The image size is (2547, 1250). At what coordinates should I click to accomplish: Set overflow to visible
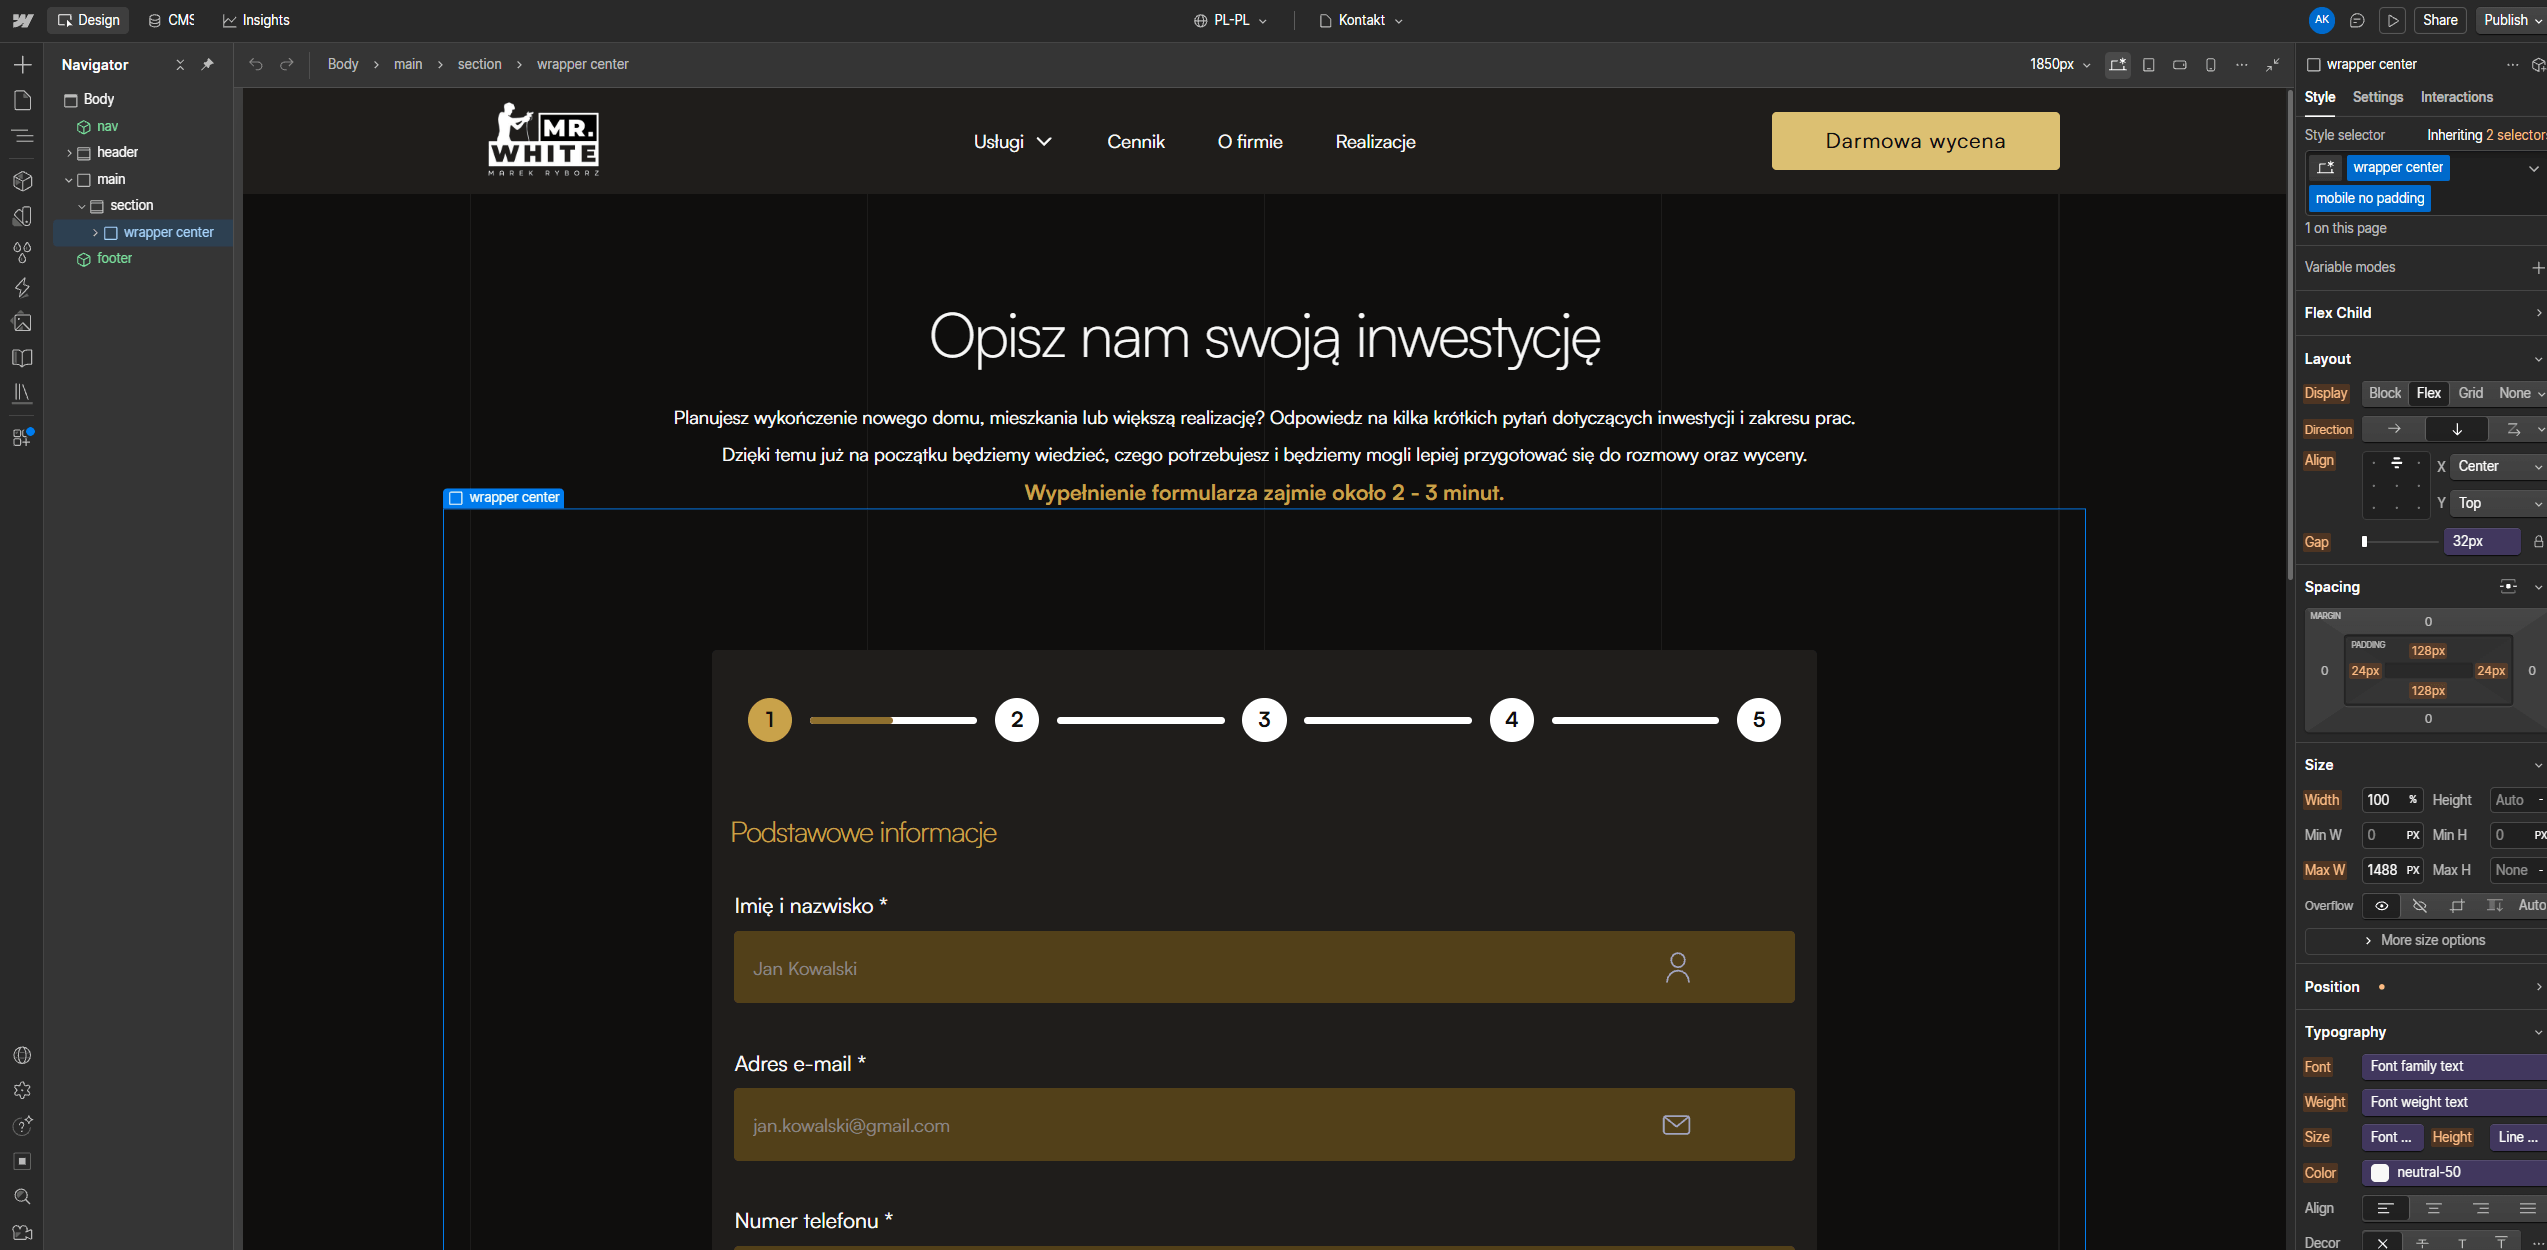[x=2382, y=905]
